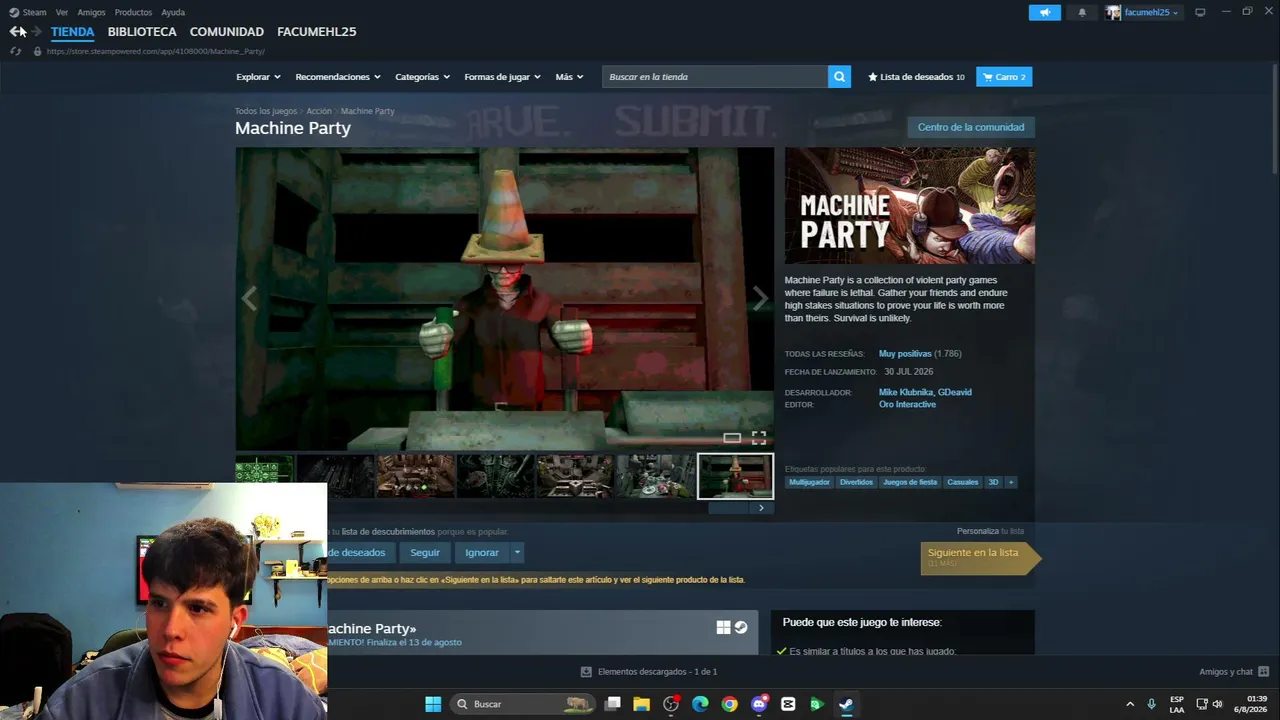Click into the Buscar en la tienda field
This screenshot has width=1280, height=720.
click(715, 77)
